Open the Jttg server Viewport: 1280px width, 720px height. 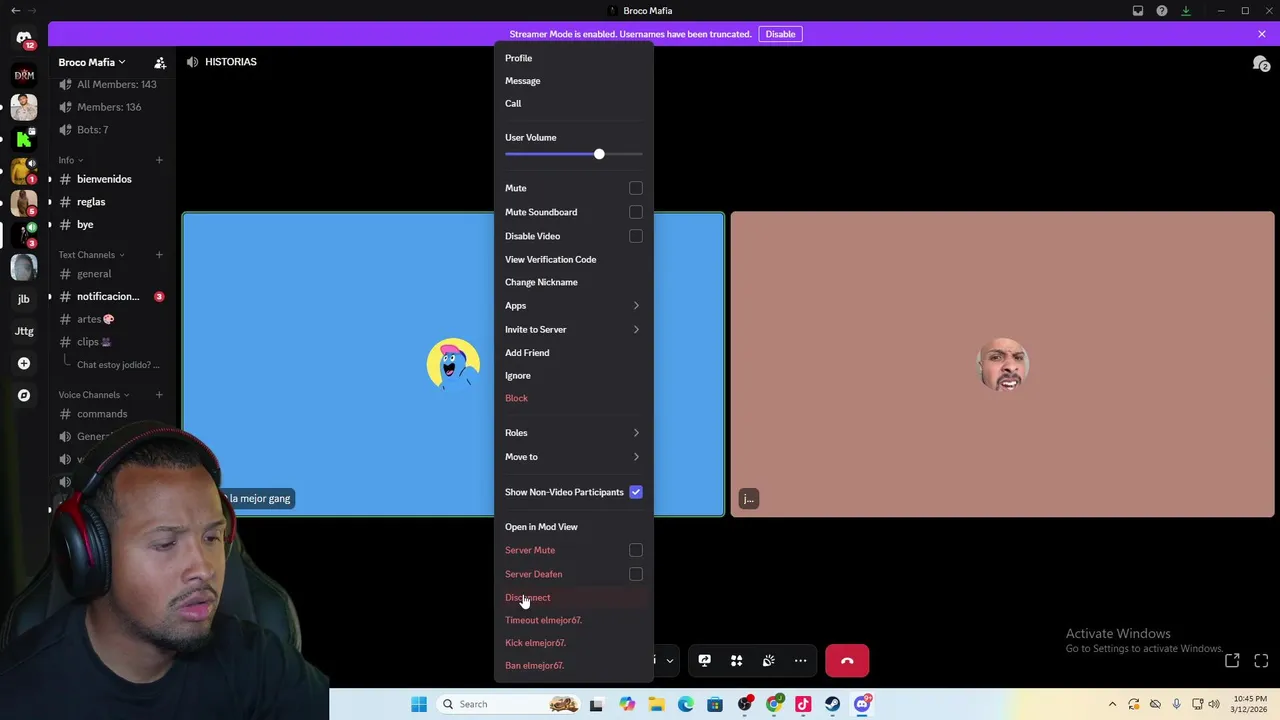(x=24, y=331)
